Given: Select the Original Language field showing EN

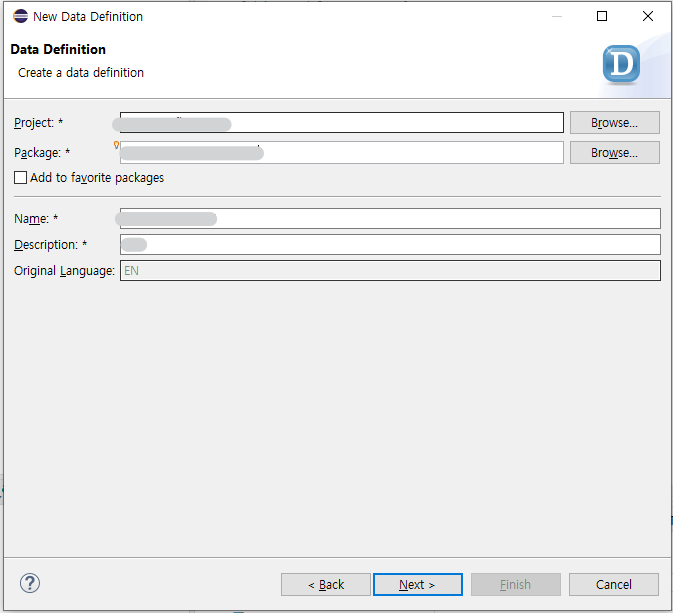Looking at the screenshot, I should coord(390,271).
